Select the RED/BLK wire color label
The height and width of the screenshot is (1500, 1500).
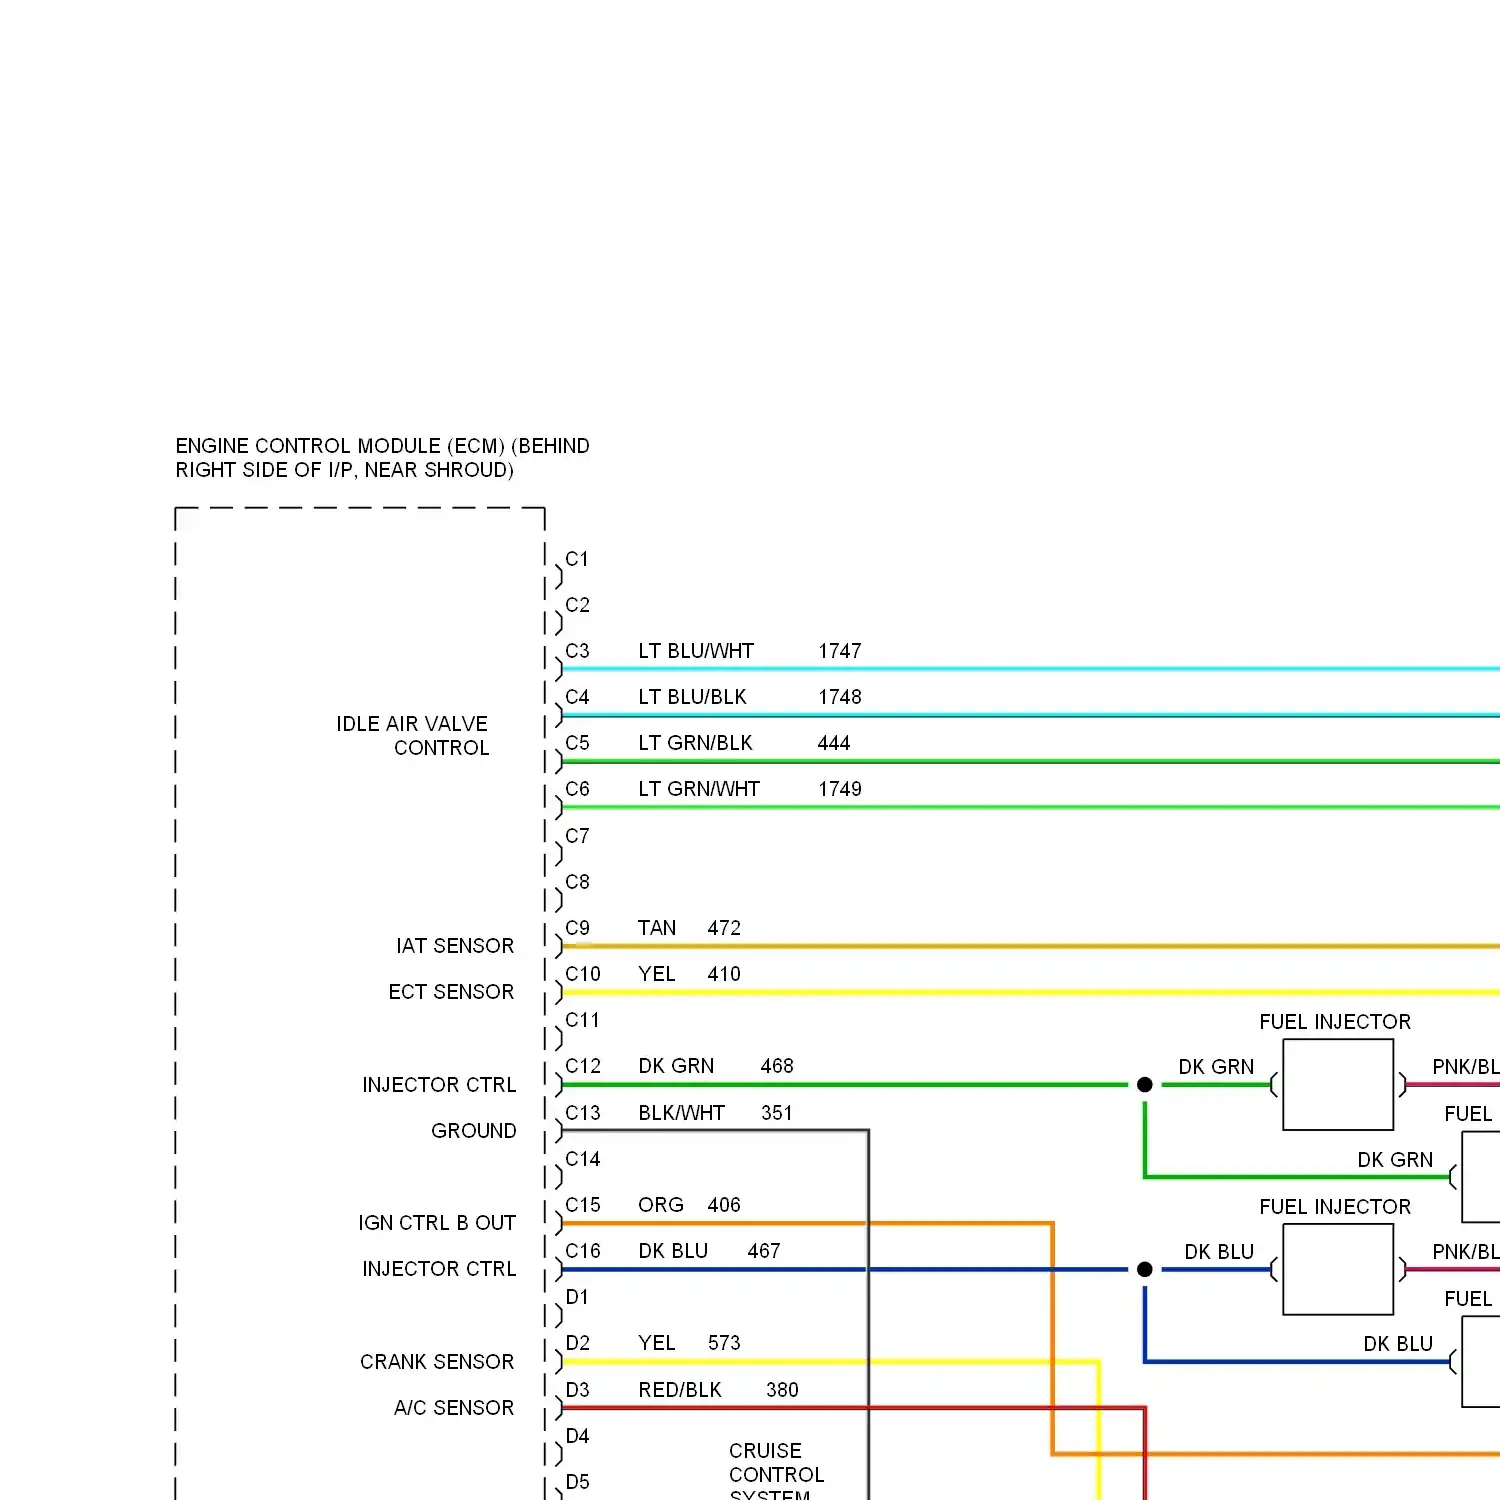(x=680, y=1390)
